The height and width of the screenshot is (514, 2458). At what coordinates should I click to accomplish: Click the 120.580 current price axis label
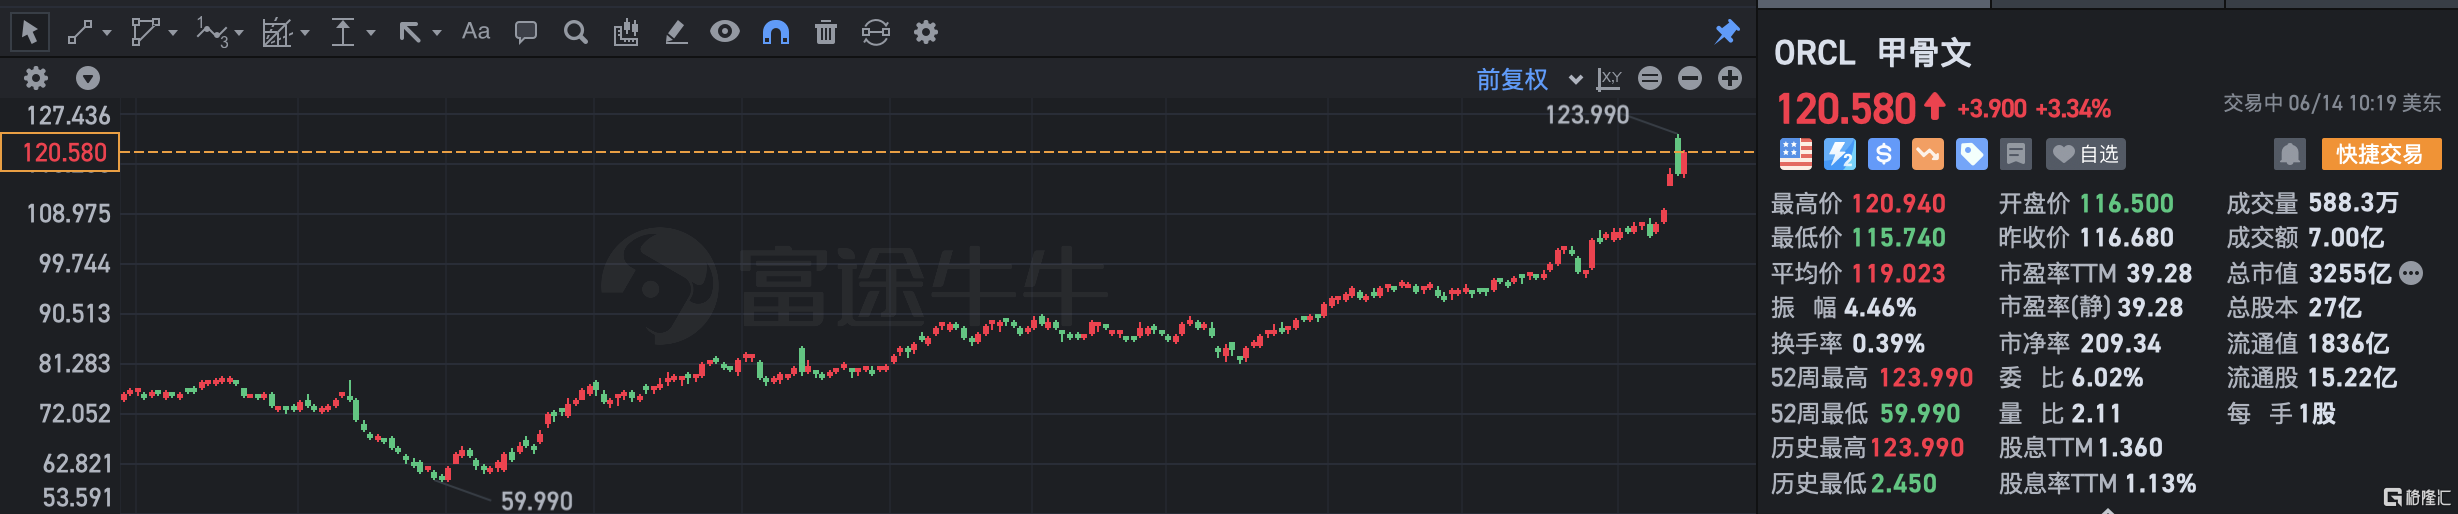pos(60,153)
